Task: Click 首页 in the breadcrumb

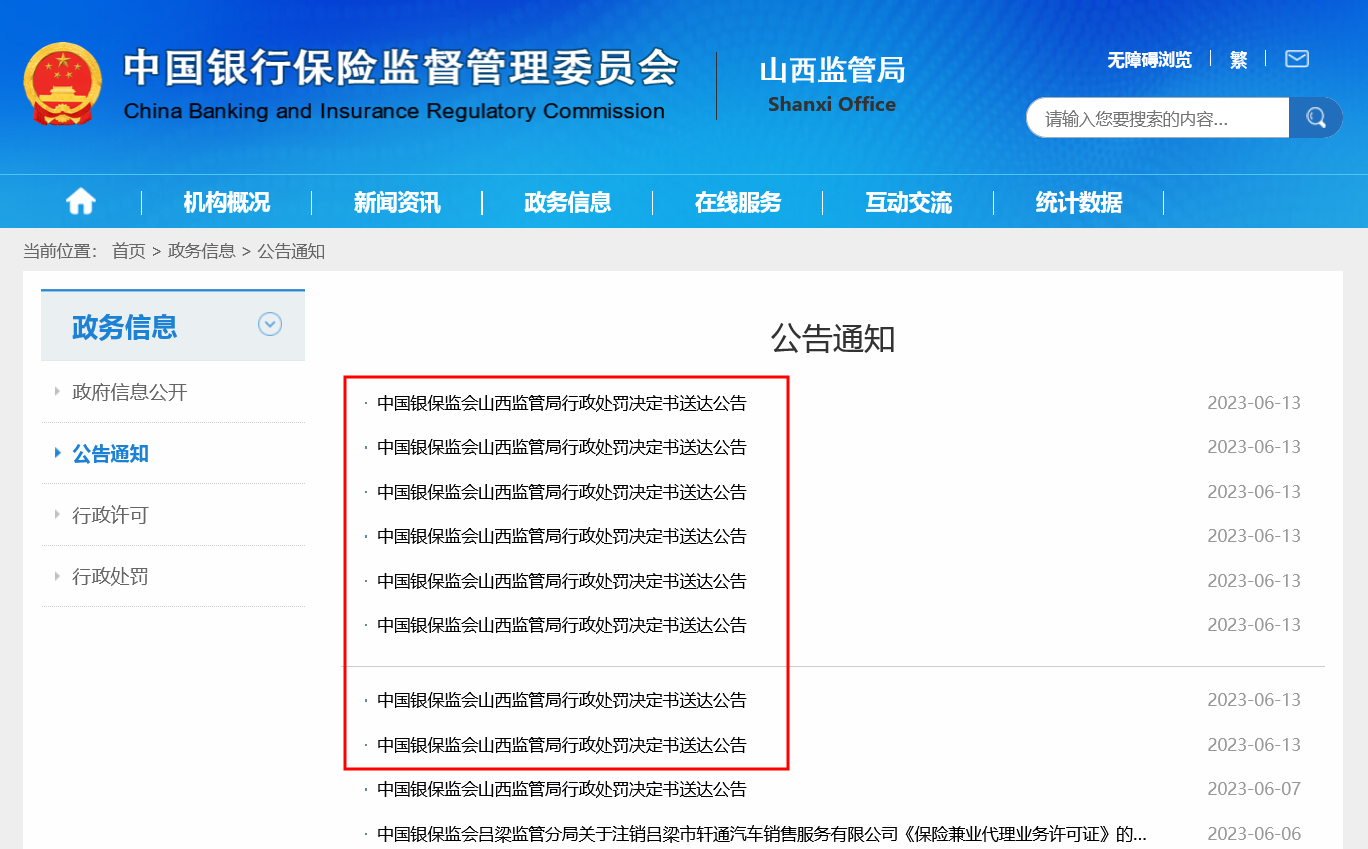Action: tap(128, 251)
